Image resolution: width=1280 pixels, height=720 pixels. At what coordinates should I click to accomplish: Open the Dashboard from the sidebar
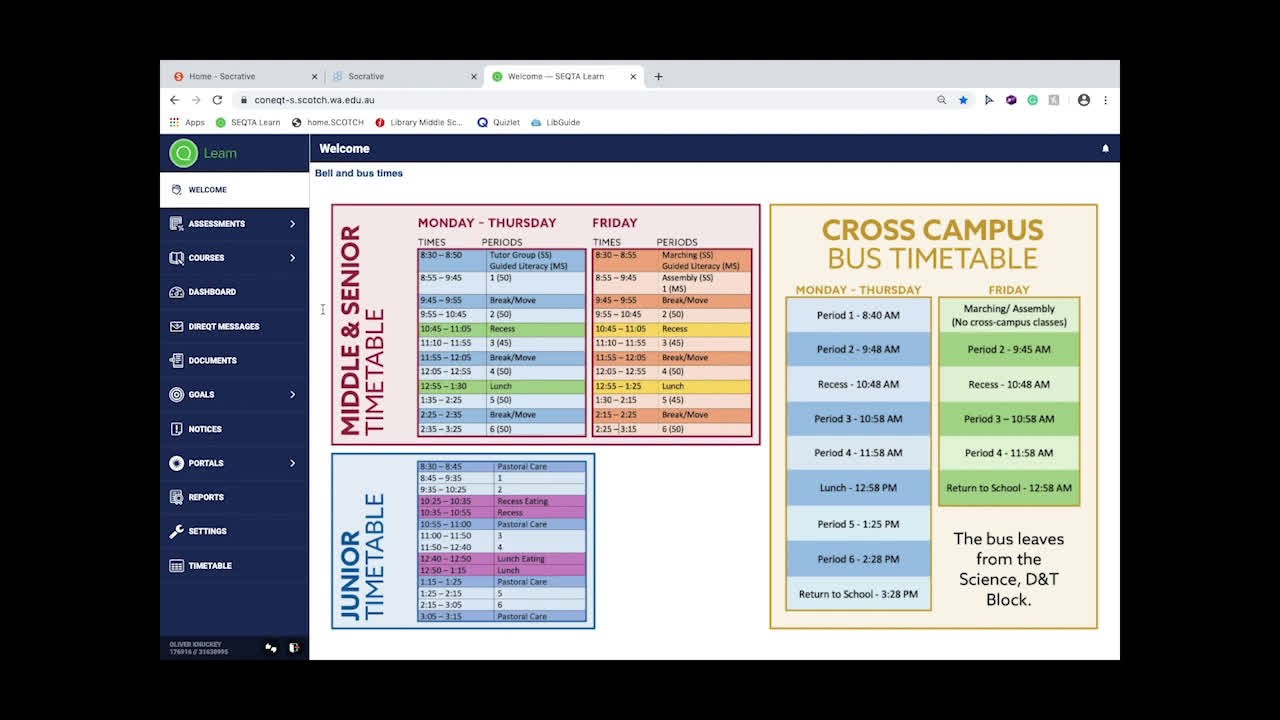[x=177, y=291]
